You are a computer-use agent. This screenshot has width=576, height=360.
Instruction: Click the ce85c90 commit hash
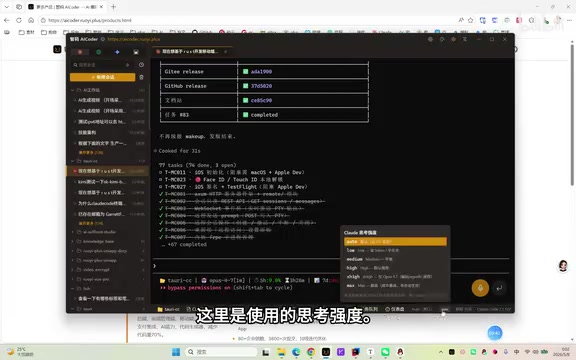click(261, 100)
